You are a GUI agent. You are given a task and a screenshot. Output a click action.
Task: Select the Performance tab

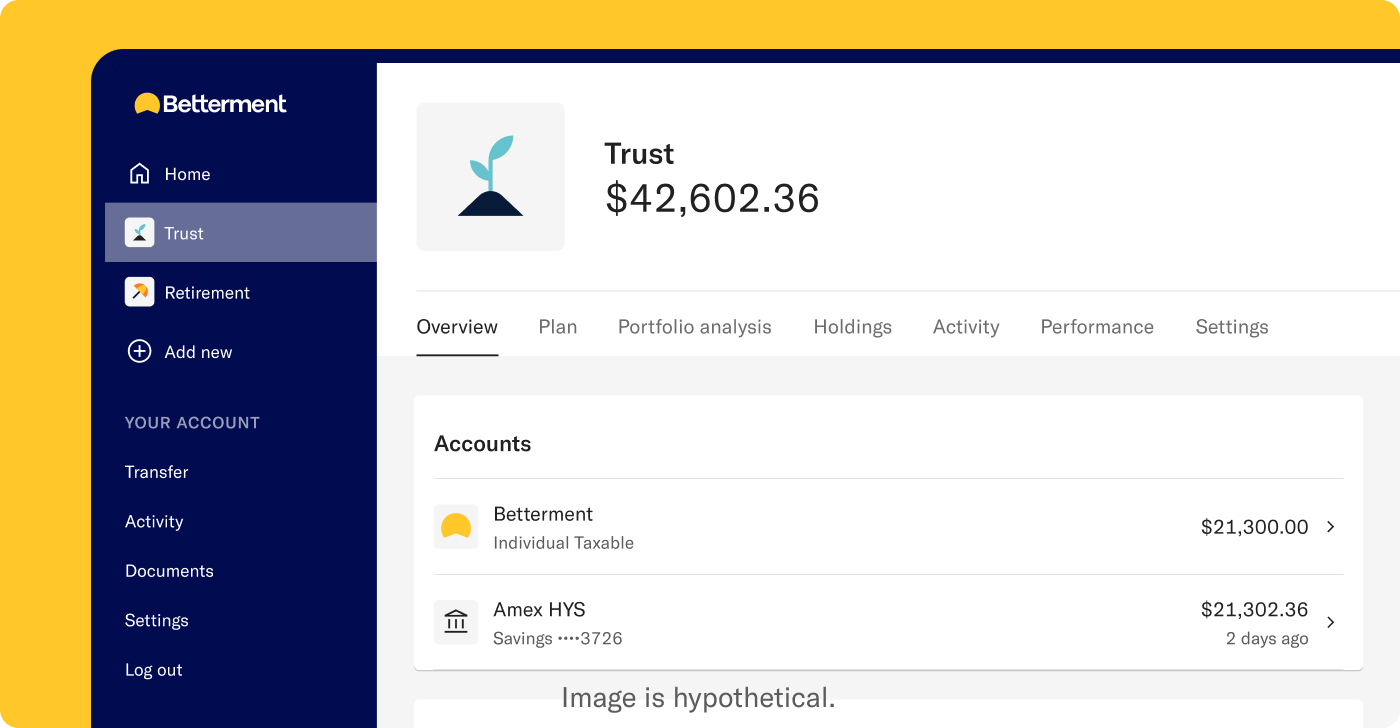1096,326
